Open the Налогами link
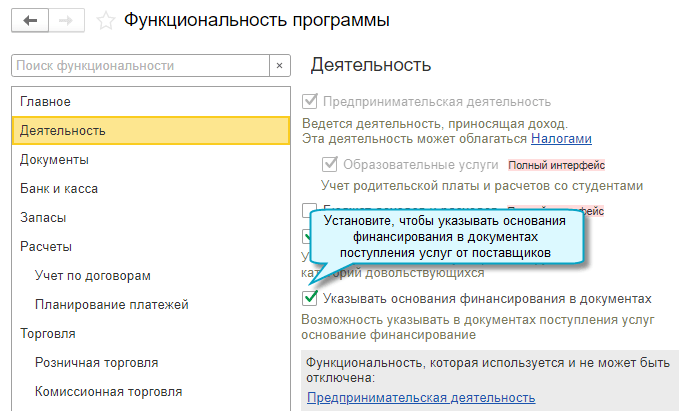This screenshot has width=700, height=411. (x=561, y=139)
